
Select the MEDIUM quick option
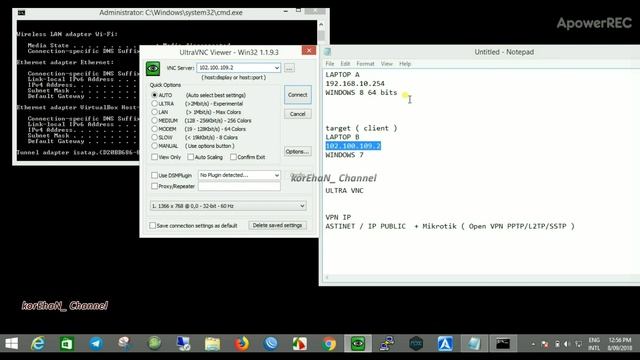click(x=155, y=120)
